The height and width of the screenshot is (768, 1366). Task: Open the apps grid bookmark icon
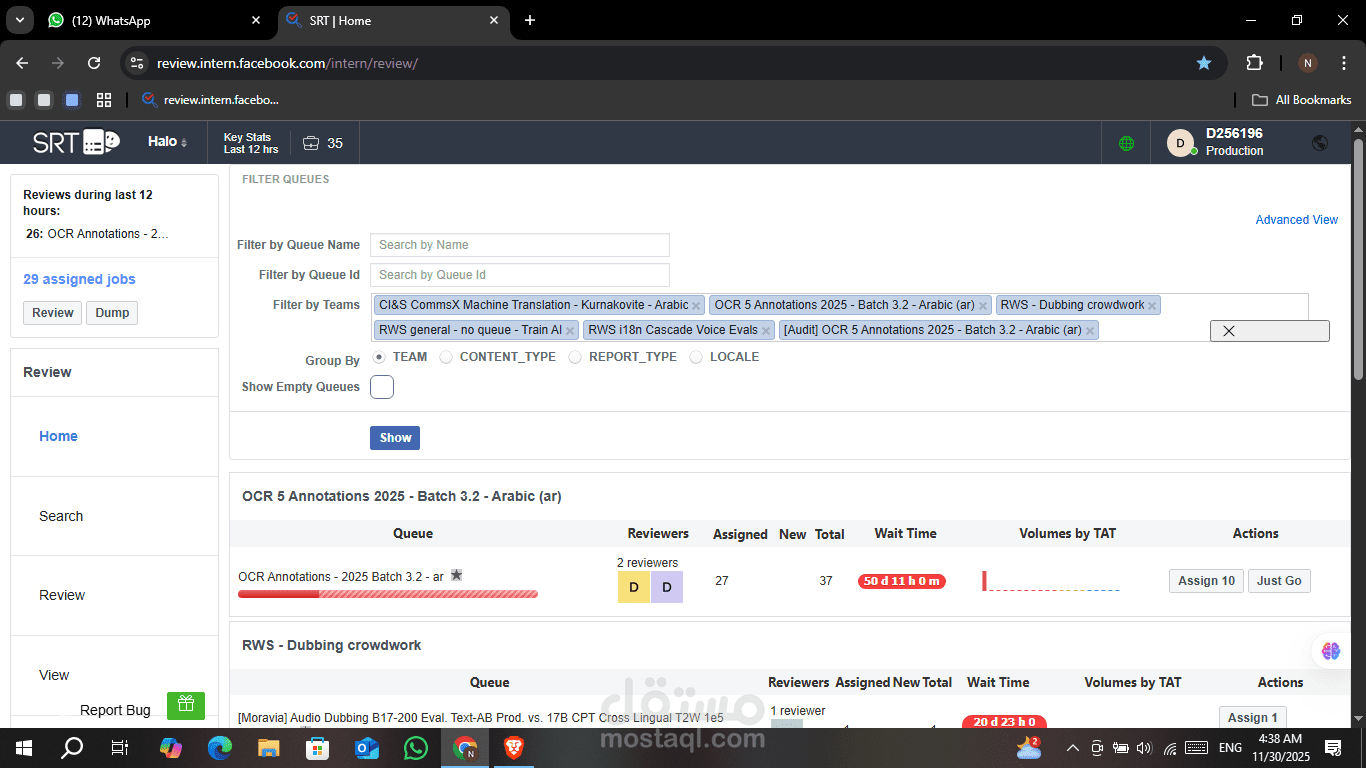104,100
